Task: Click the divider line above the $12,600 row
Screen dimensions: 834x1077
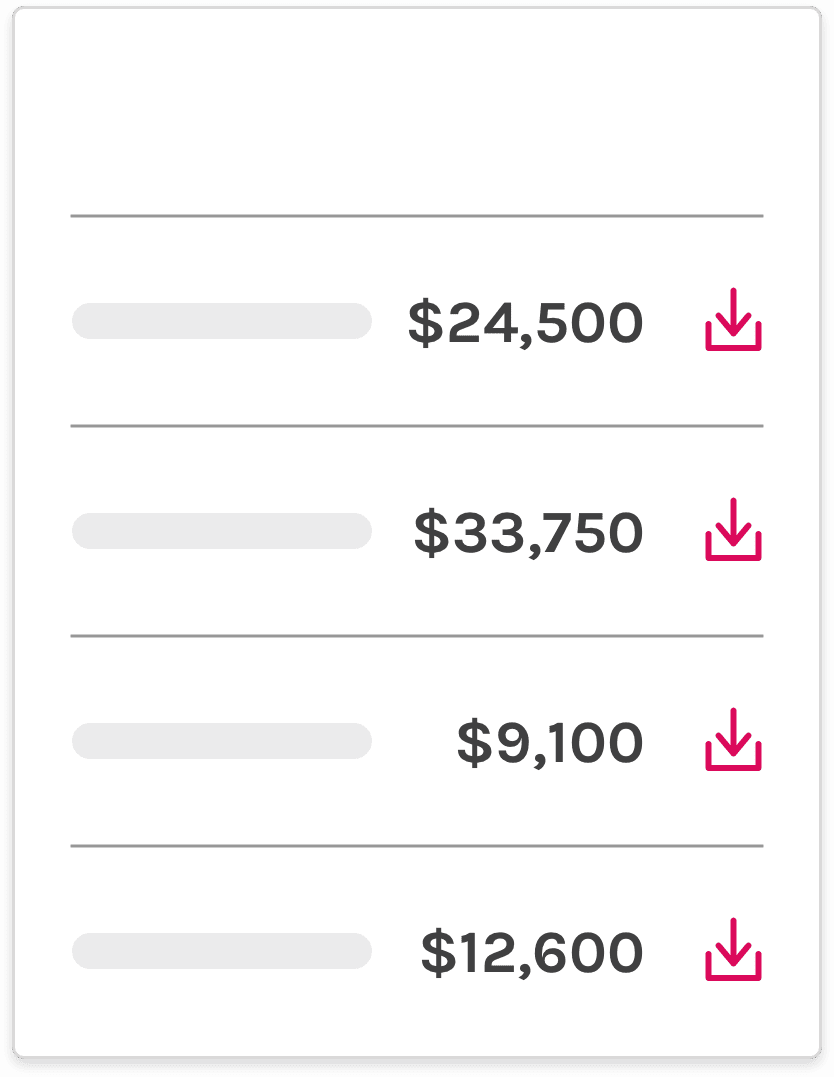Action: click(417, 847)
